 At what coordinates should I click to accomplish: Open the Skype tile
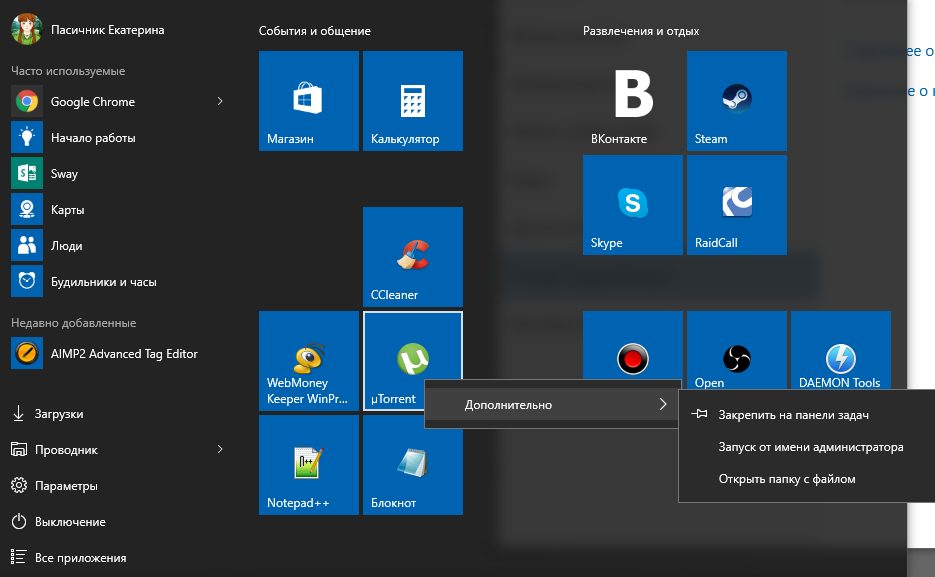633,205
